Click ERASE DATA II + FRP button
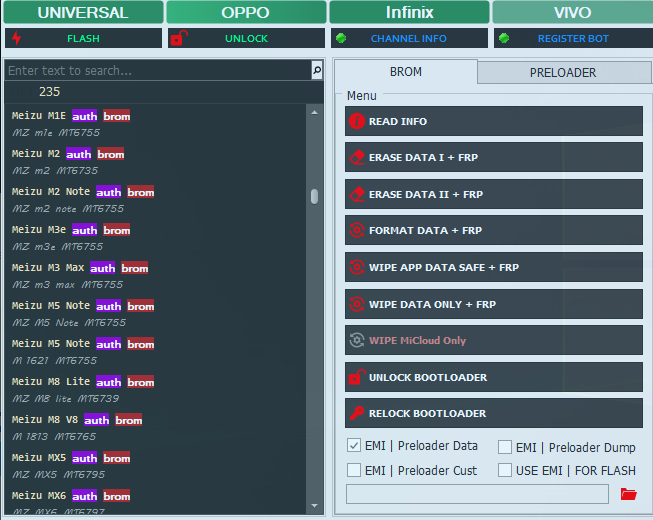This screenshot has width=653, height=520. 493,194
